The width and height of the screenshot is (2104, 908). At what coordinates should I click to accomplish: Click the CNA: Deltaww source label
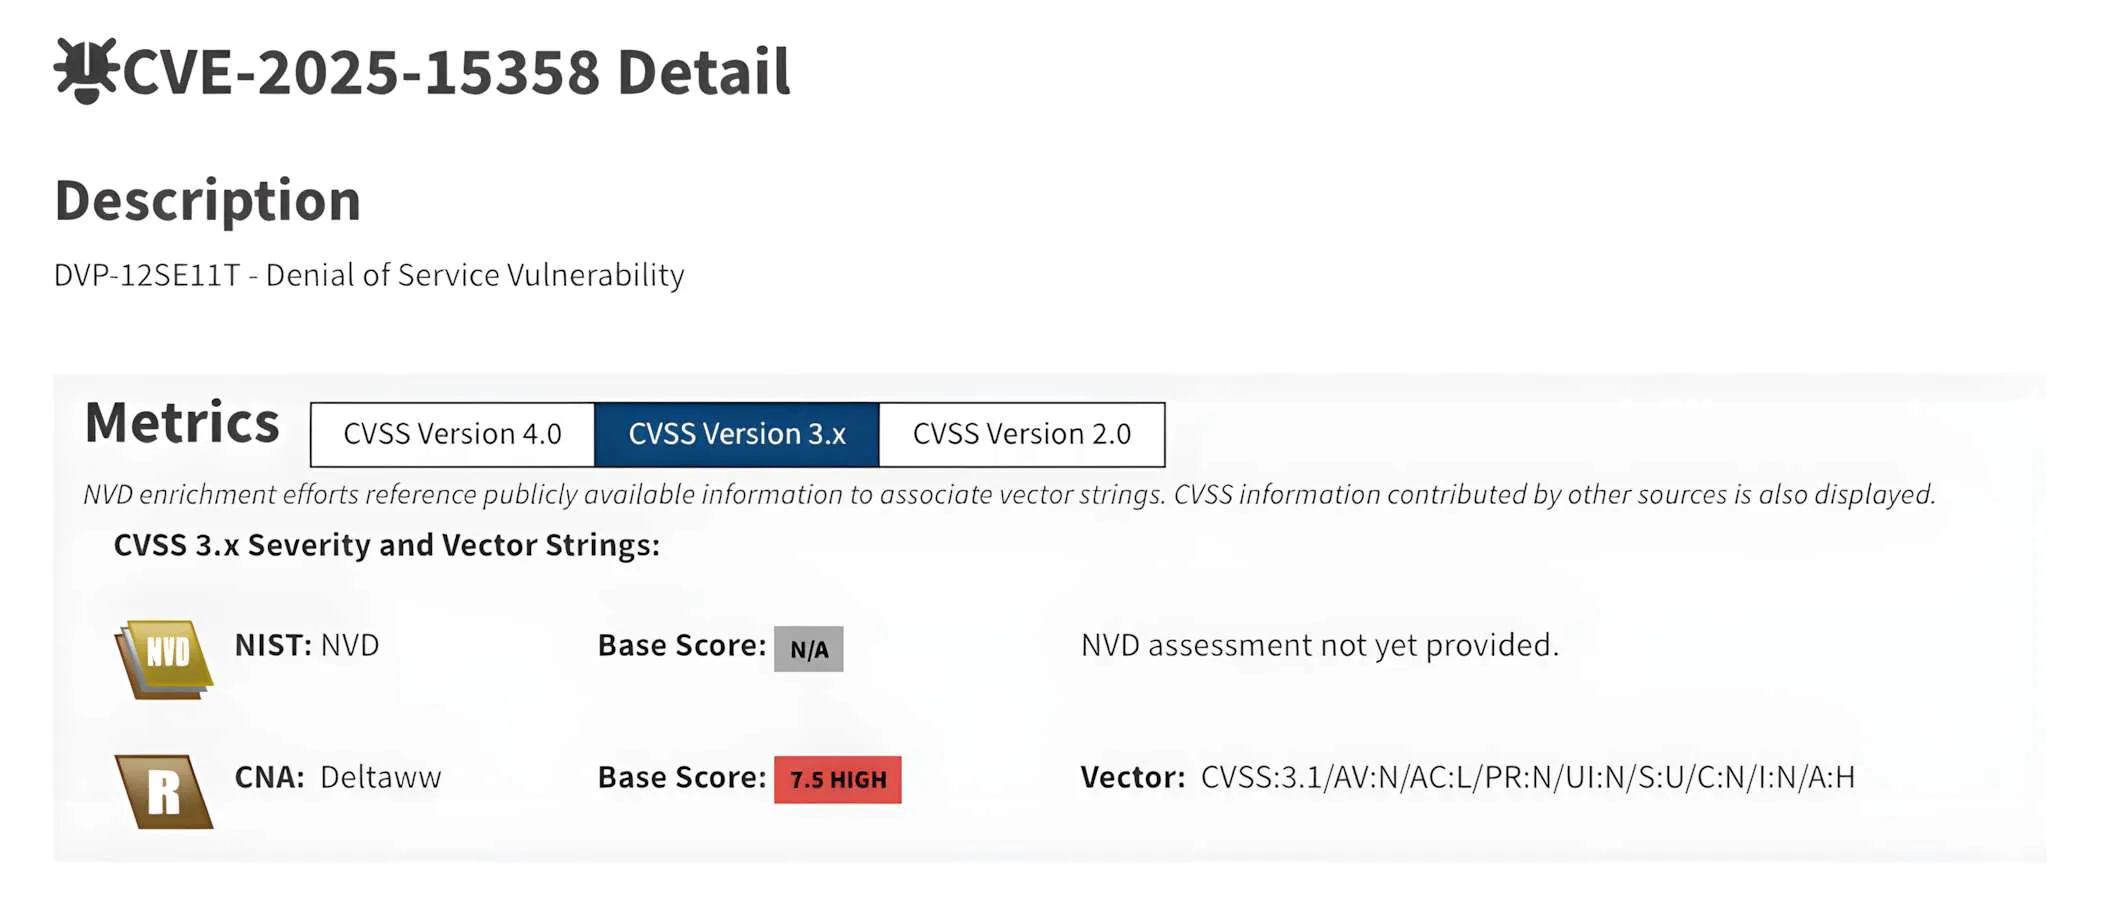(x=338, y=777)
